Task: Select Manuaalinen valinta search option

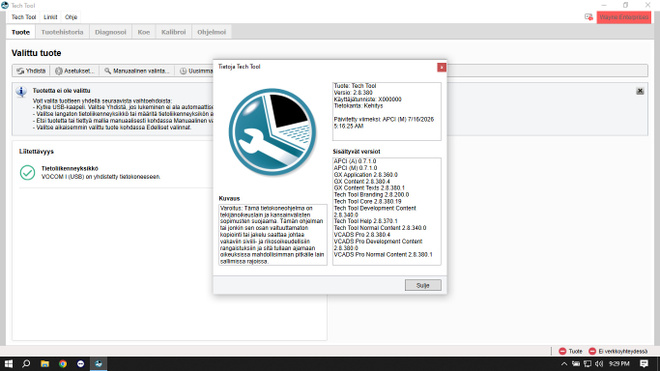Action: (x=137, y=71)
